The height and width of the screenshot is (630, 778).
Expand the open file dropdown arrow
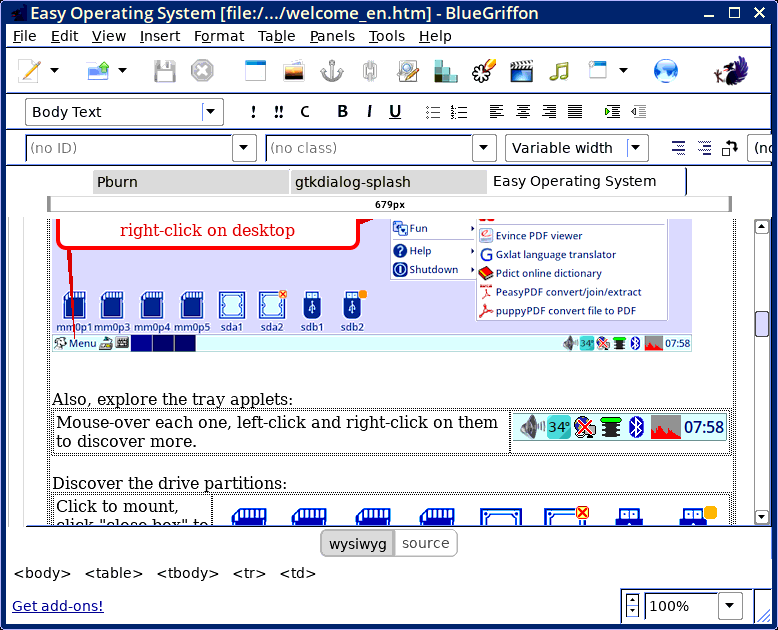pos(123,70)
